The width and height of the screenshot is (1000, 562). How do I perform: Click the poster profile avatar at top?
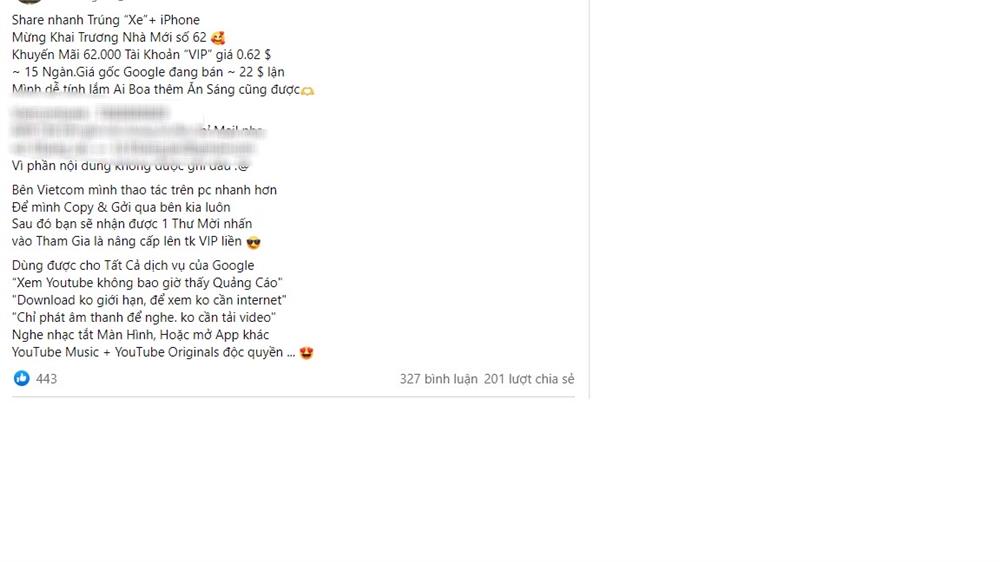click(29, 2)
